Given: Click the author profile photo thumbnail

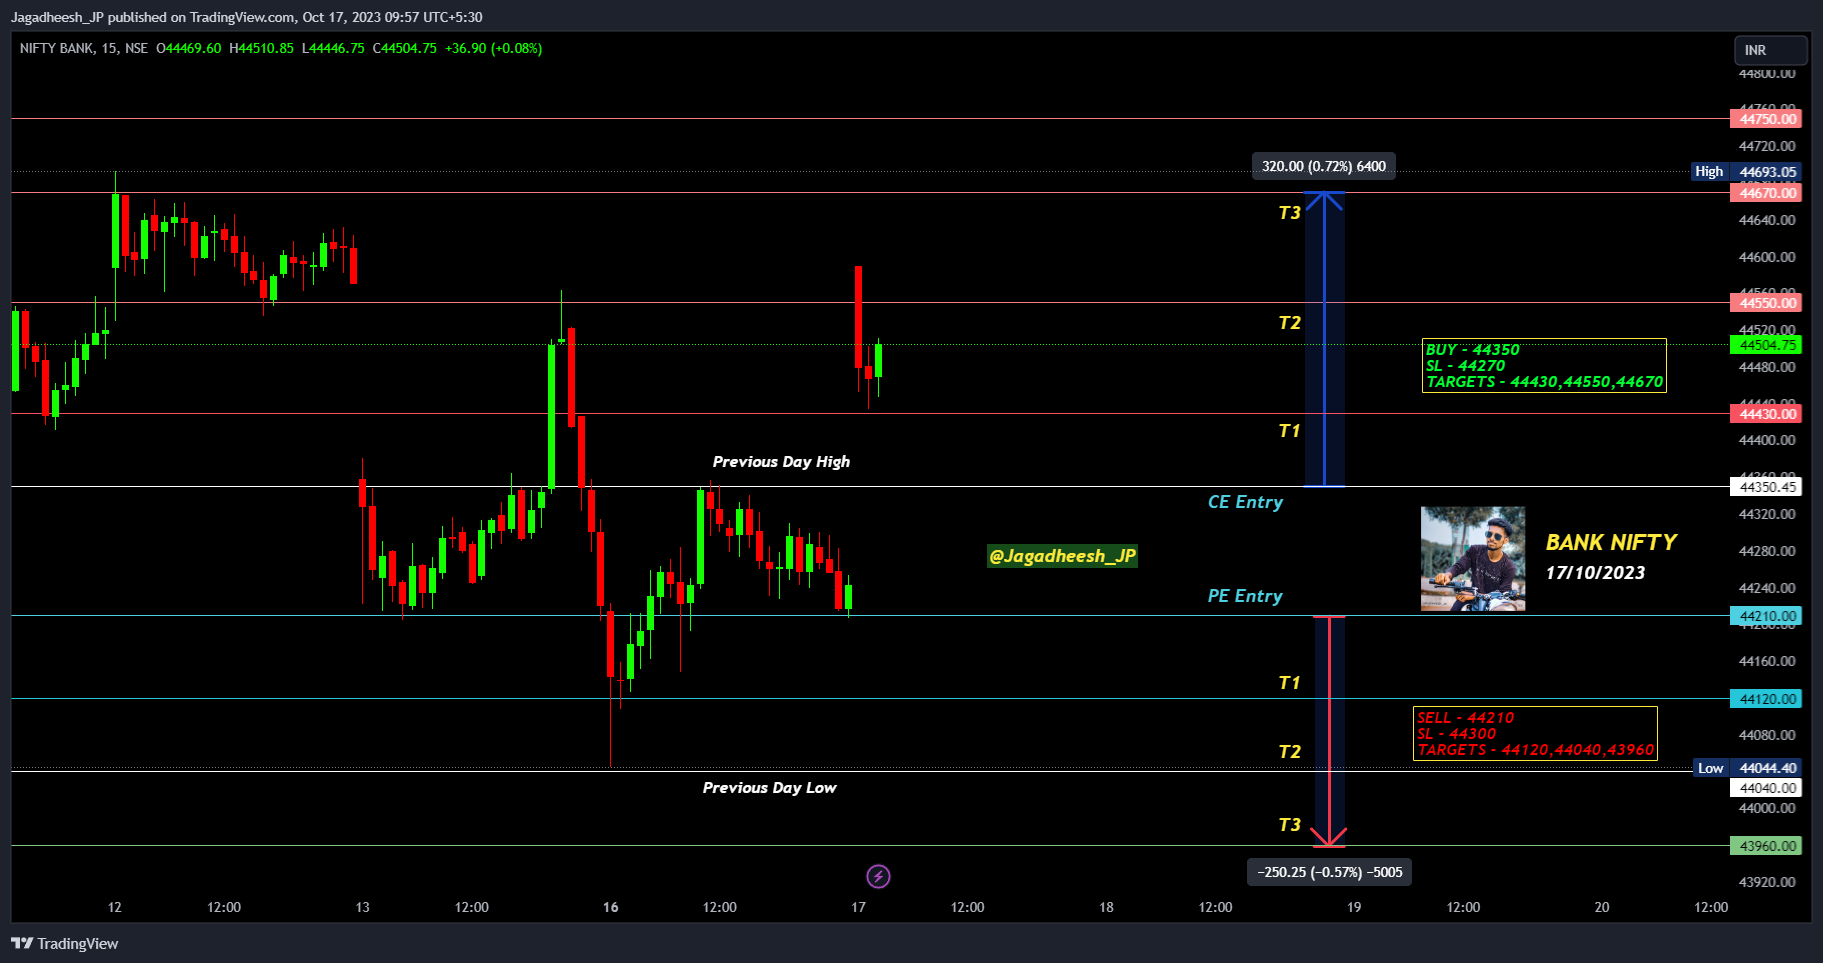Looking at the screenshot, I should click(x=1473, y=559).
